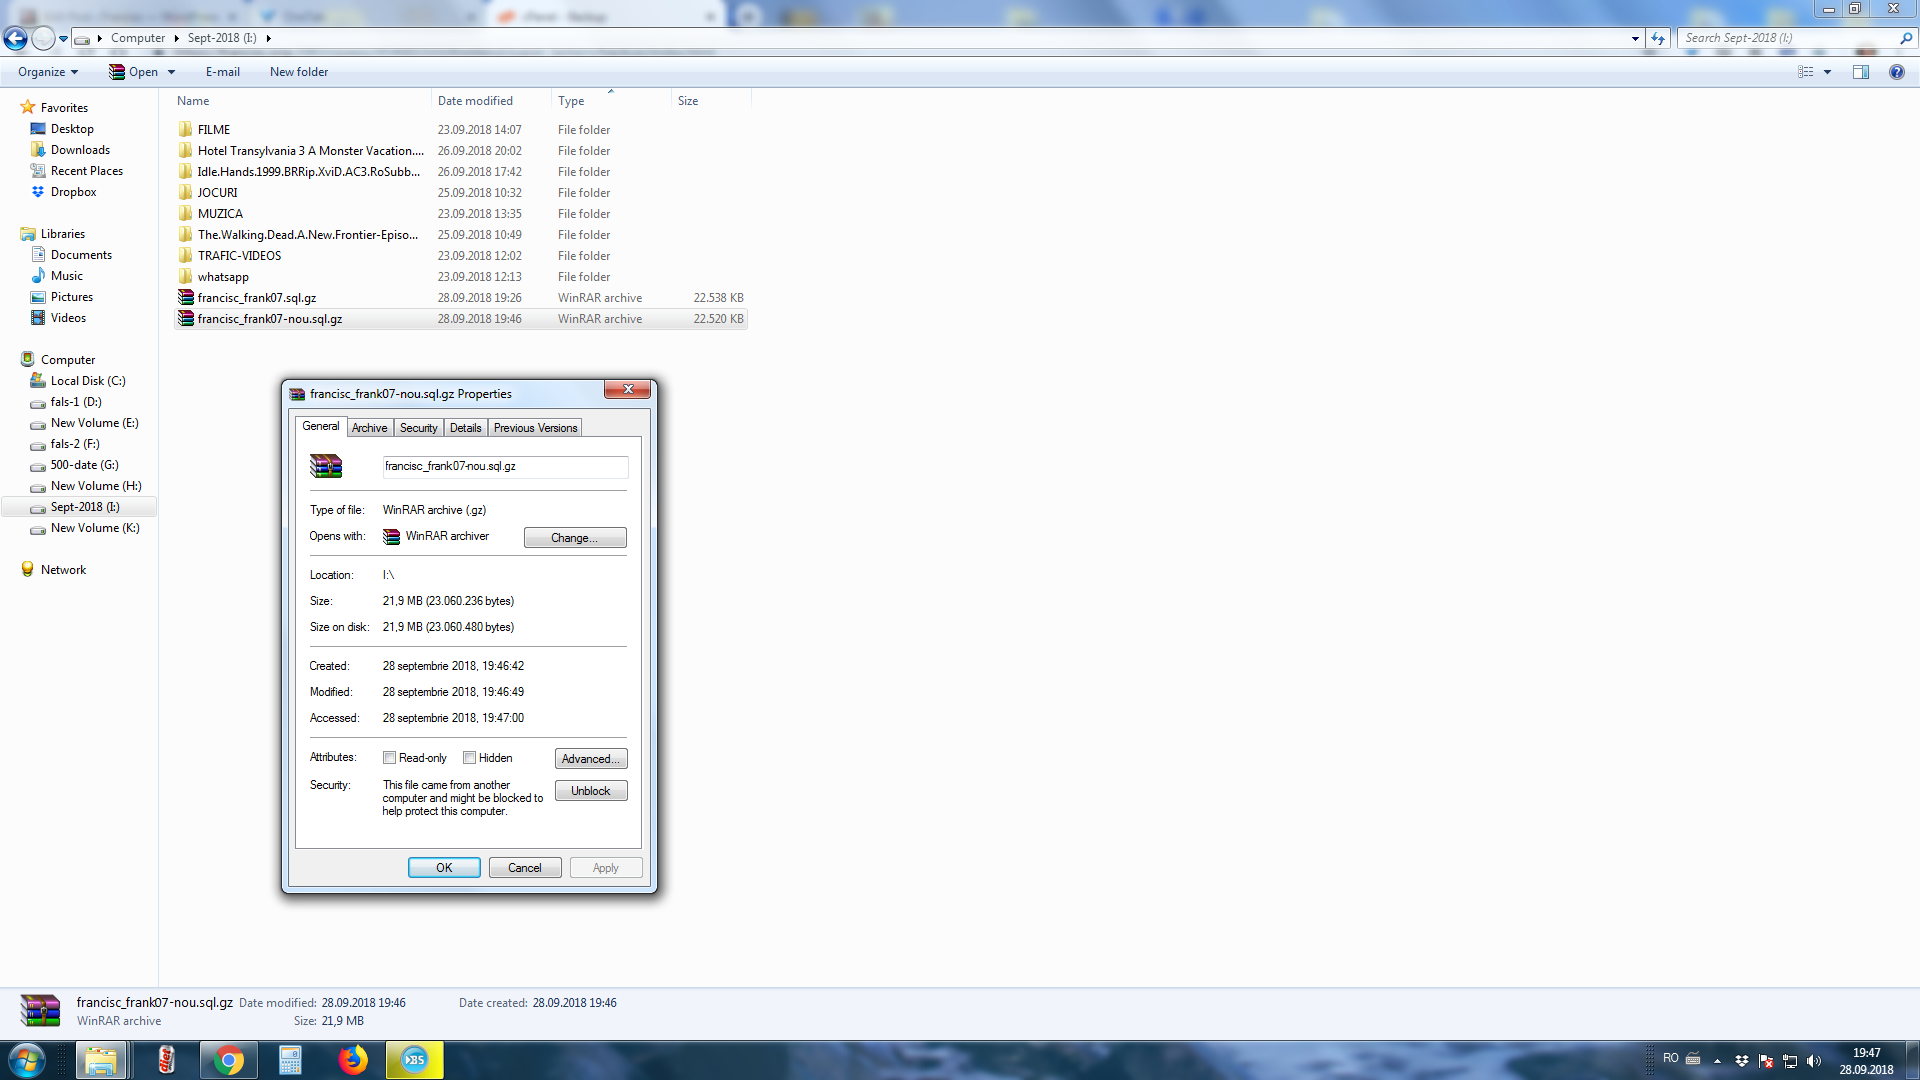Open the Organize dropdown menu

tap(47, 72)
